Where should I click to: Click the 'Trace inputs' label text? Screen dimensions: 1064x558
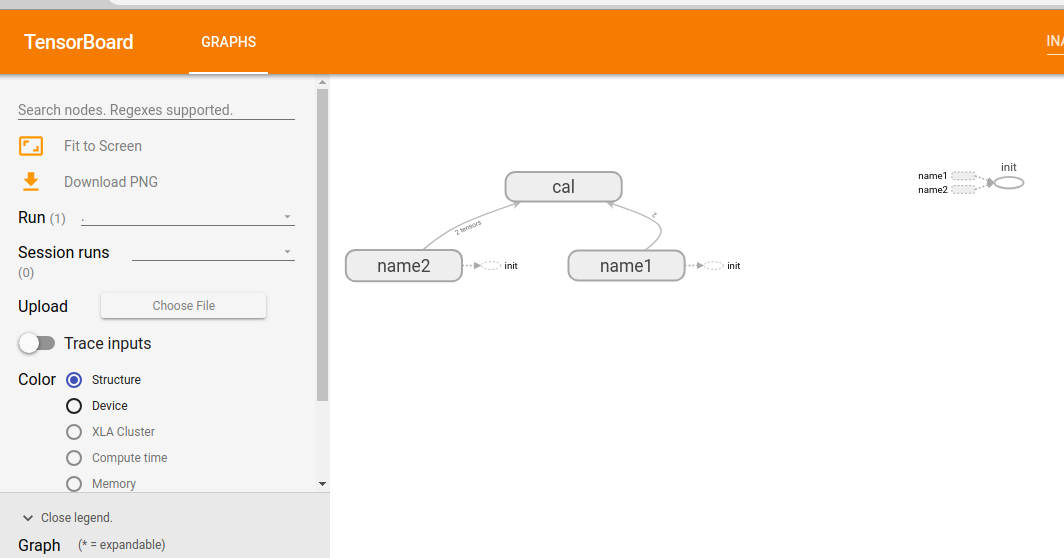[x=108, y=343]
